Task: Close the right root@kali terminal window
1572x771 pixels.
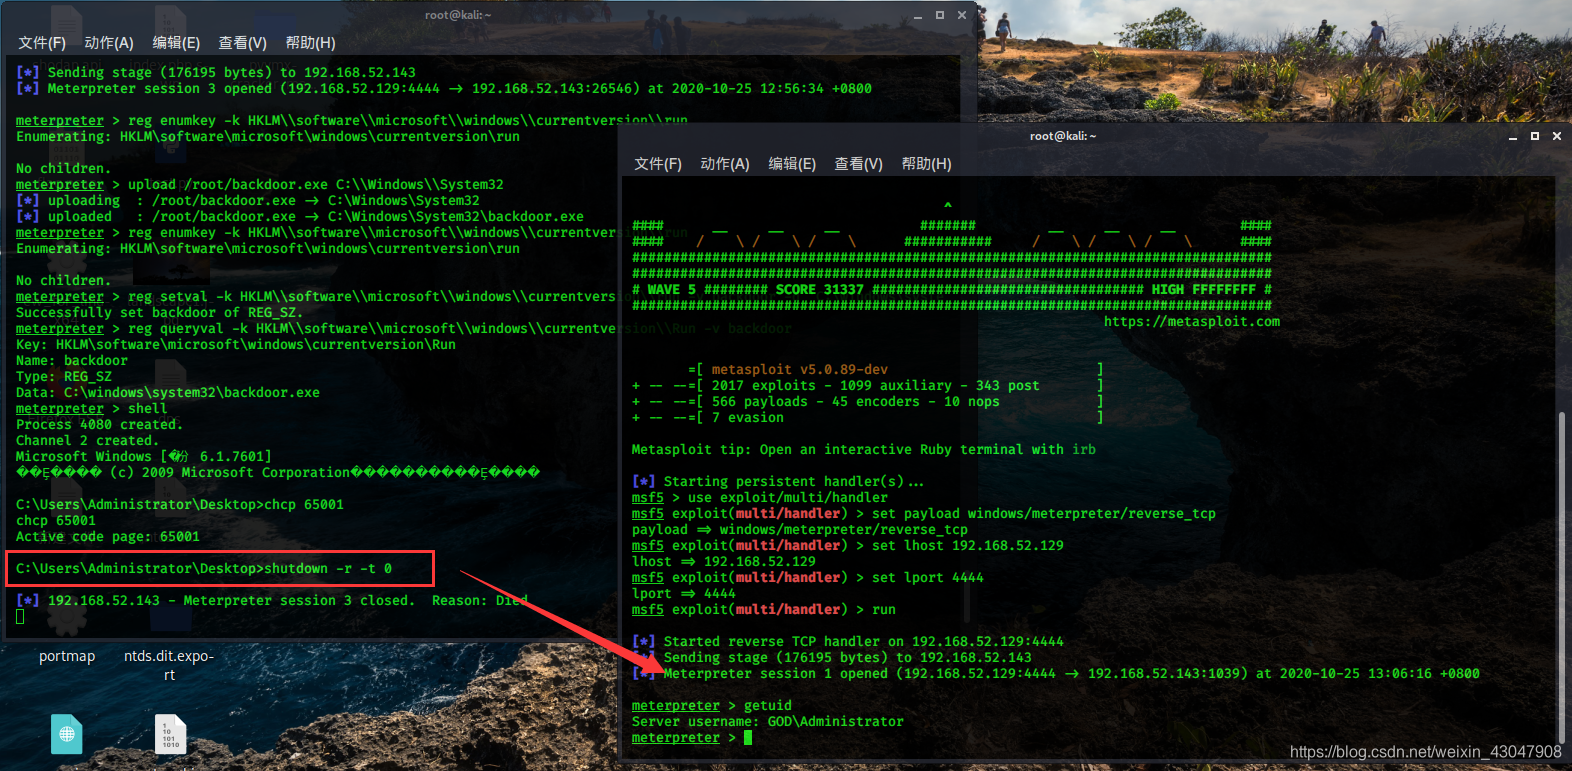Action: 1557,136
